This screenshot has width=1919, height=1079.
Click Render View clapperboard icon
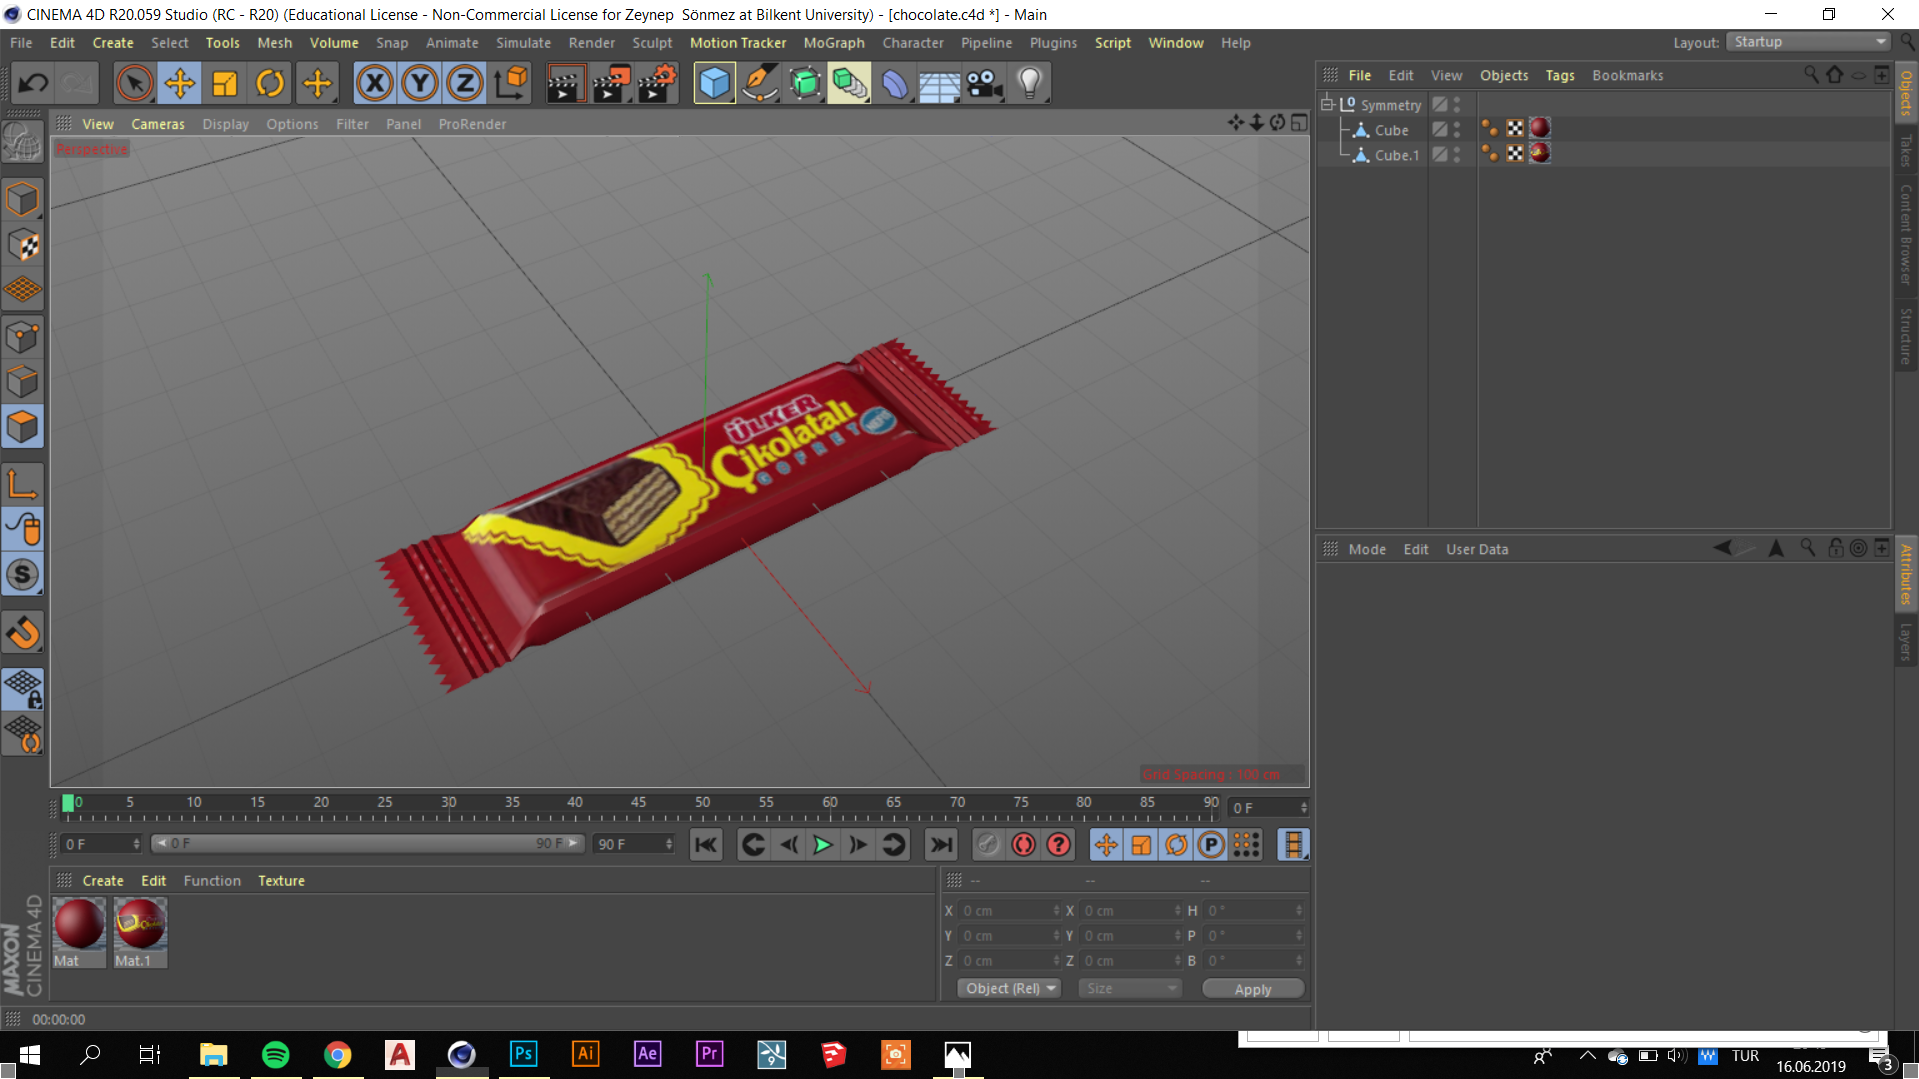coord(565,84)
